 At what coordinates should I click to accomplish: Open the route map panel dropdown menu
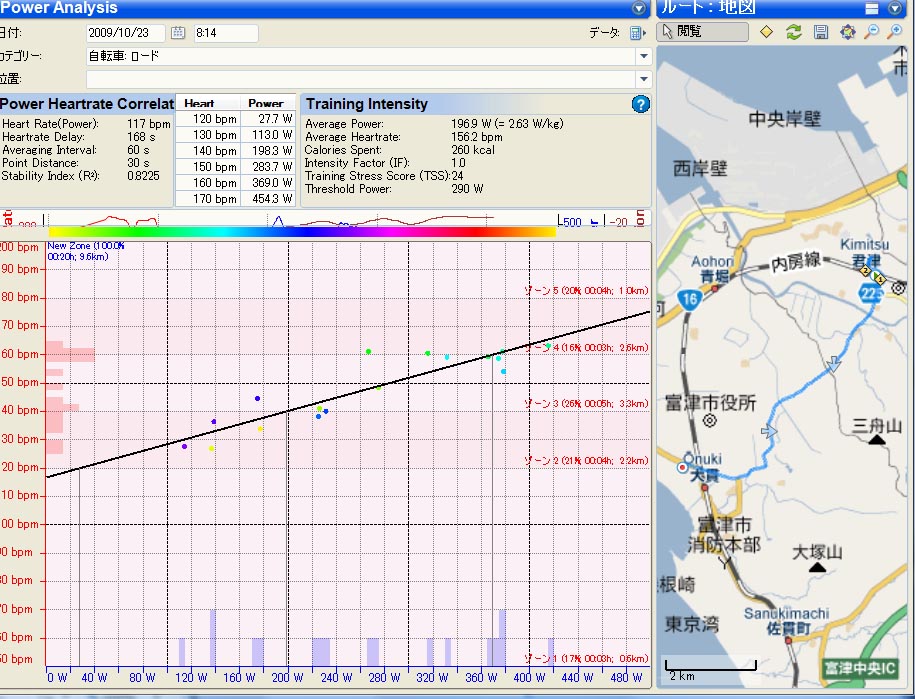click(x=896, y=8)
